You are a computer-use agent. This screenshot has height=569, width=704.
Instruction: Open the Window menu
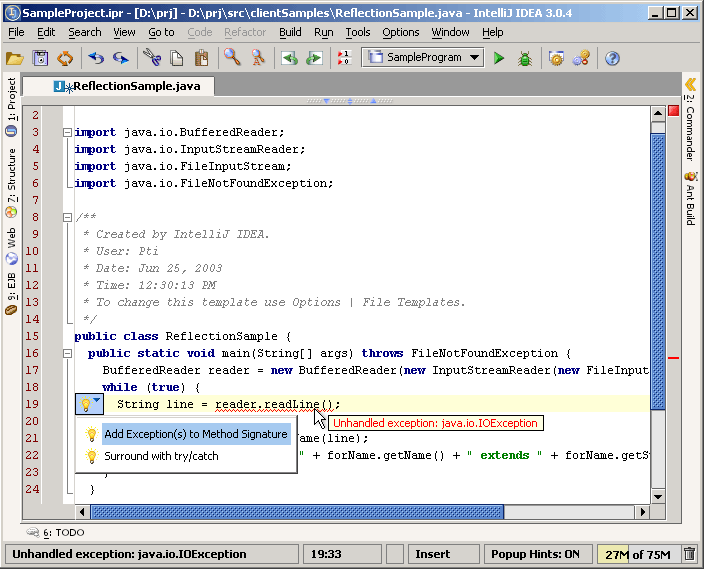tap(450, 32)
